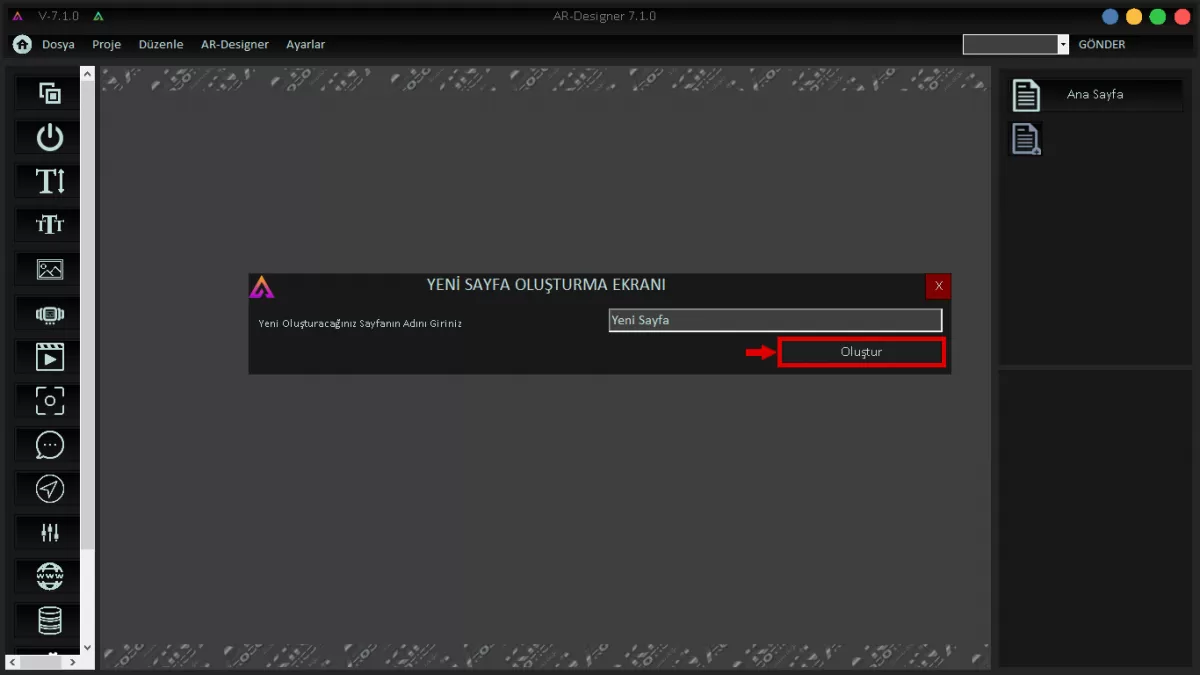
Task: Select Ana Sayfa in the pages list
Action: pos(1094,95)
